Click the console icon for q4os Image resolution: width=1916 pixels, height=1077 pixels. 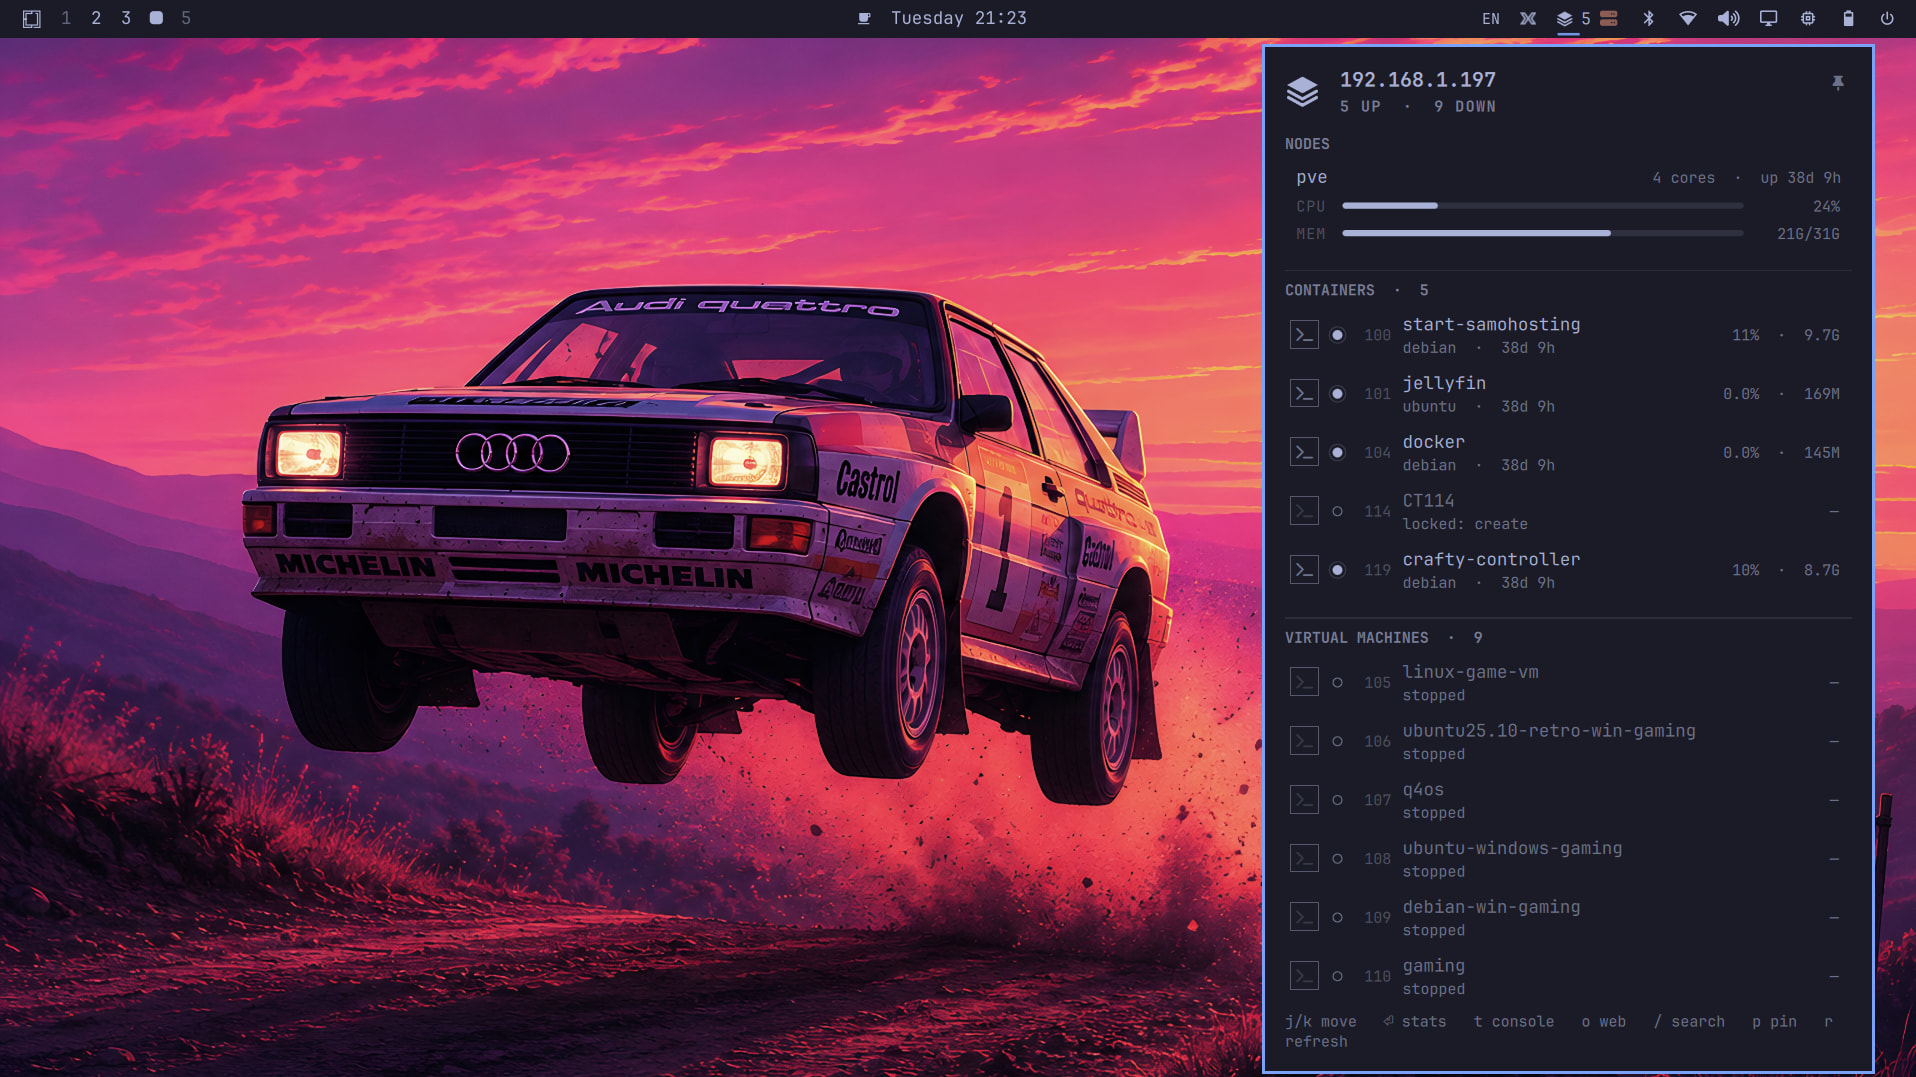click(x=1304, y=800)
